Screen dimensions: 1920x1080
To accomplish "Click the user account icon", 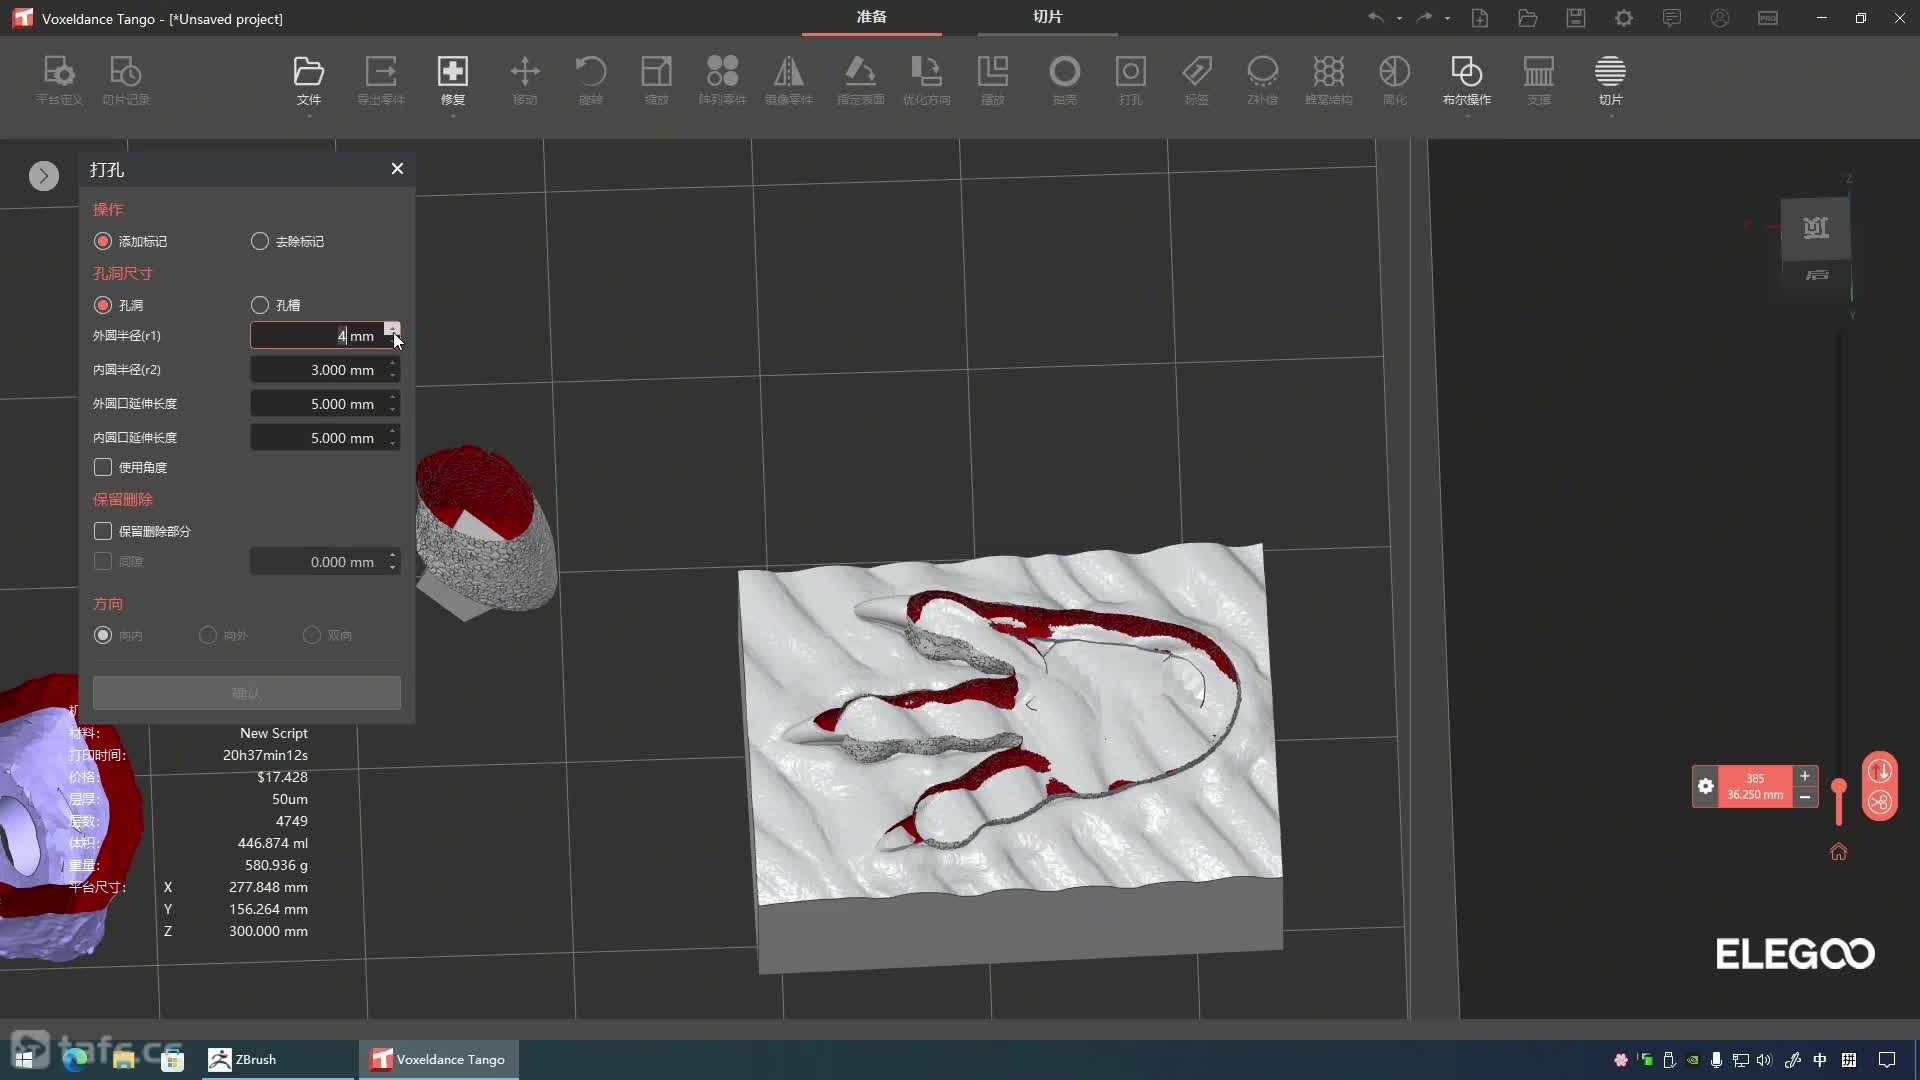I will pyautogui.click(x=1720, y=18).
